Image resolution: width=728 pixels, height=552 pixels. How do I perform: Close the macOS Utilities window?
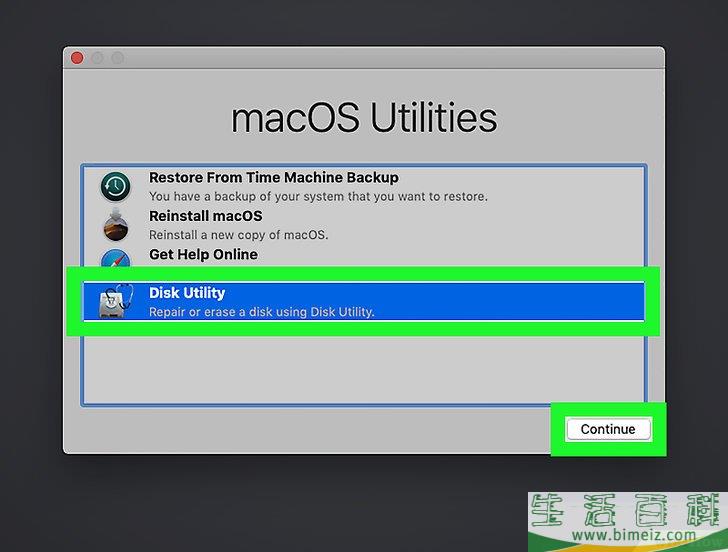(x=78, y=58)
